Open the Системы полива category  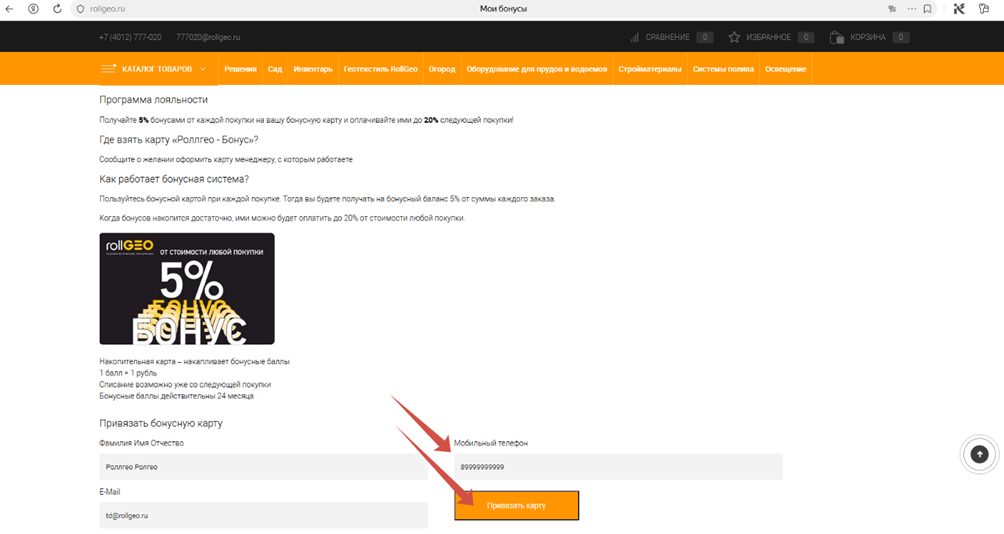coord(723,69)
